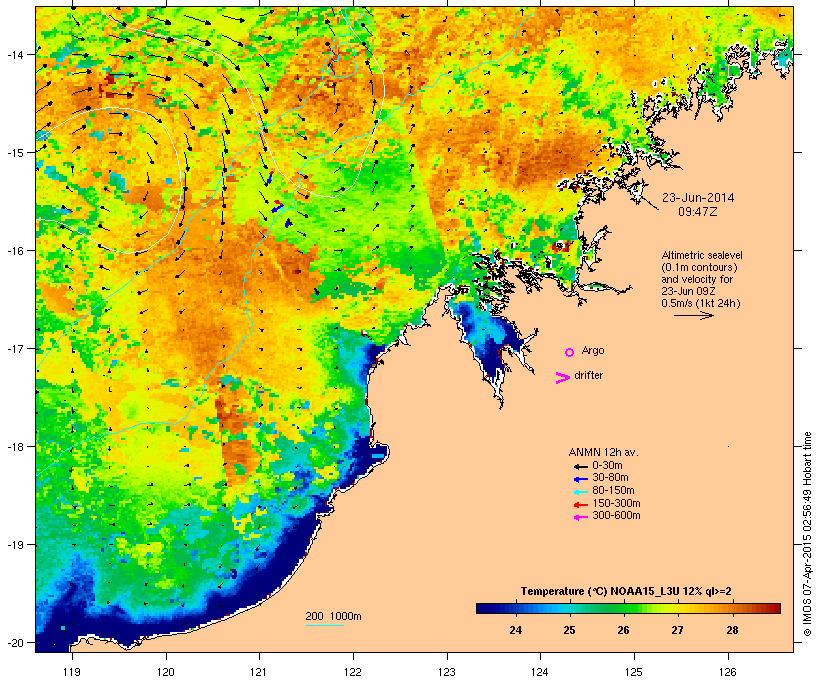The width and height of the screenshot is (820, 680).
Task: Click the time label 09:47Z
Action: click(698, 212)
